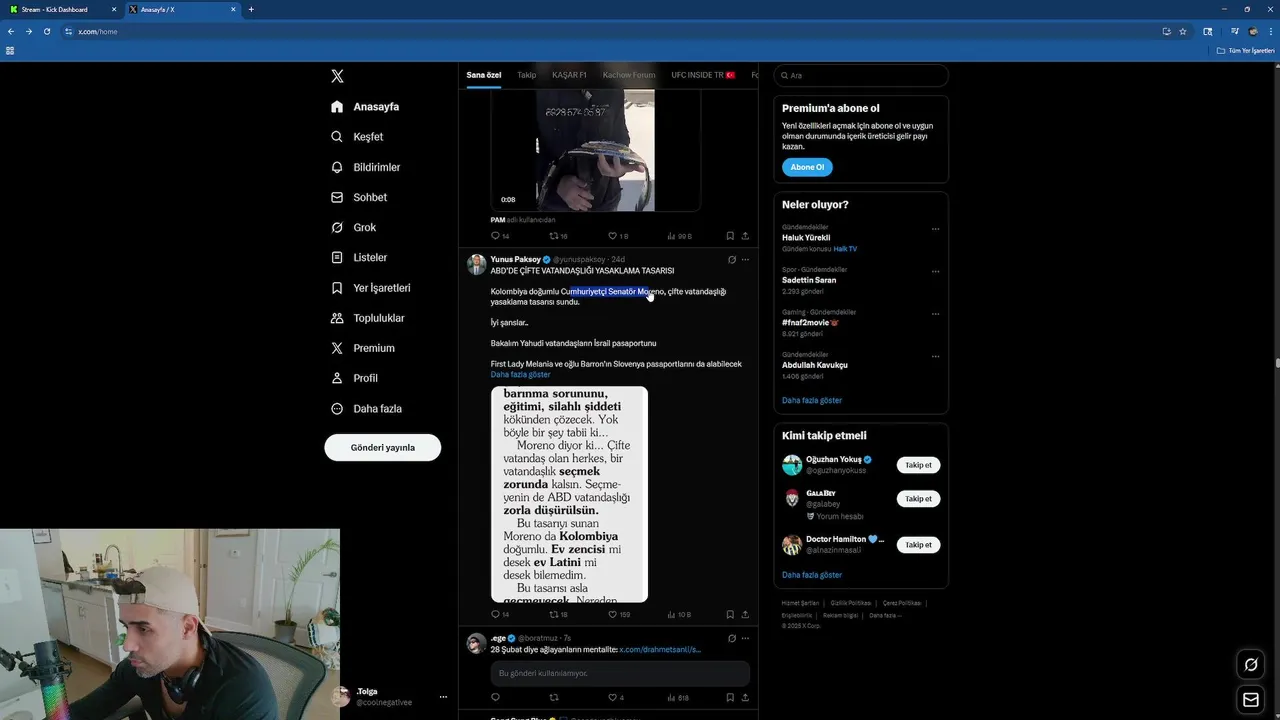Open x.com/drahmetsanki link in .ege post
The image size is (1280, 720).
point(660,650)
